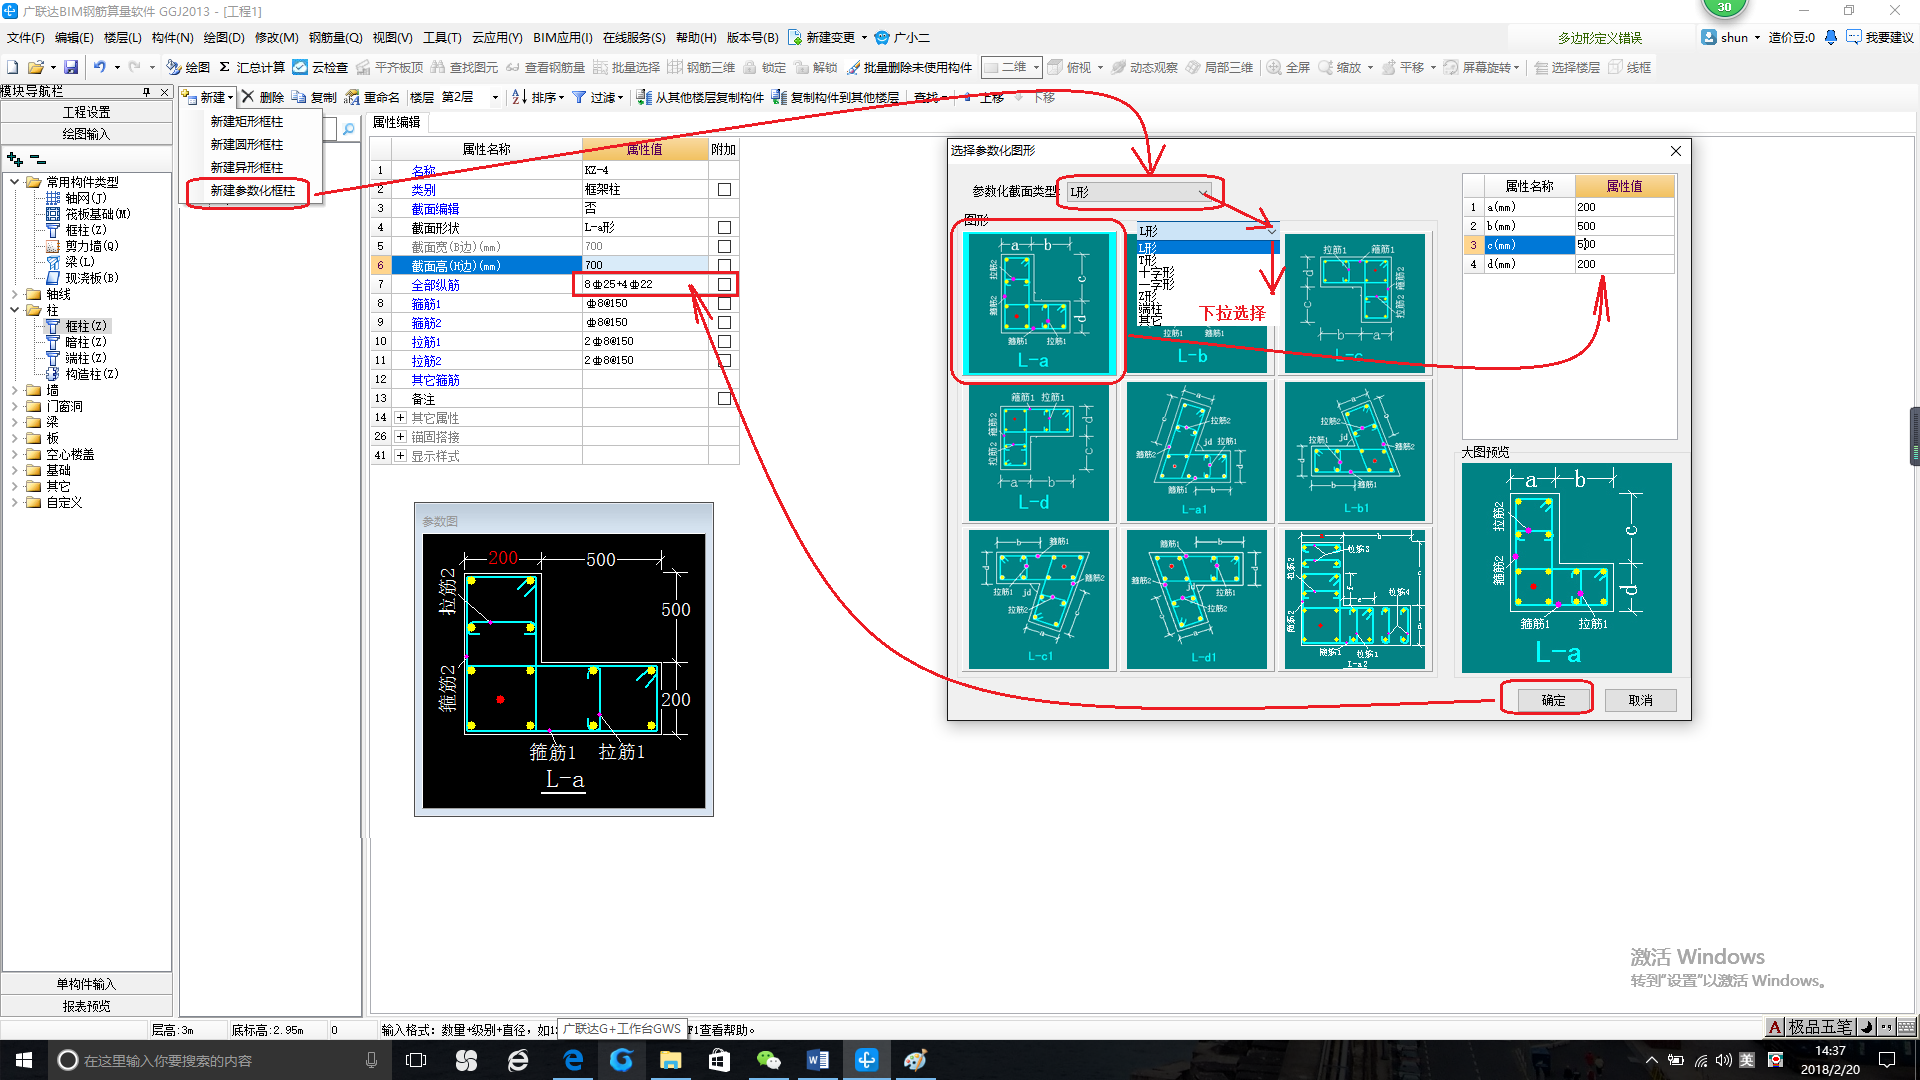Open Word from the taskbar
The width and height of the screenshot is (1920, 1080).
[x=817, y=1060]
